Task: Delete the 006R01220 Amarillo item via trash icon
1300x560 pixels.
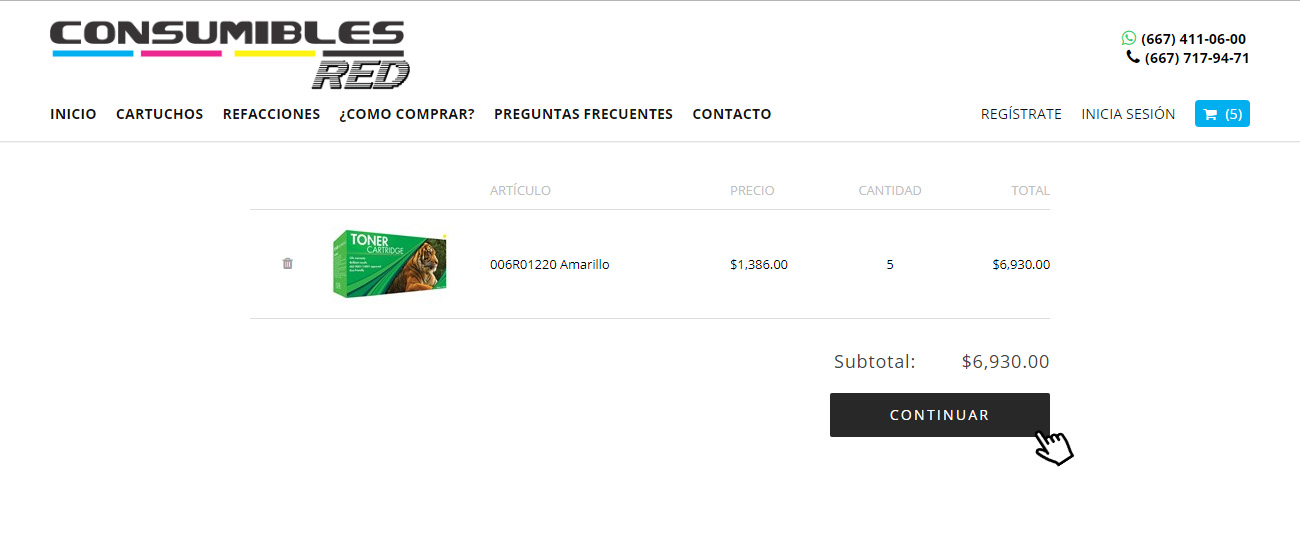Action: (x=287, y=264)
